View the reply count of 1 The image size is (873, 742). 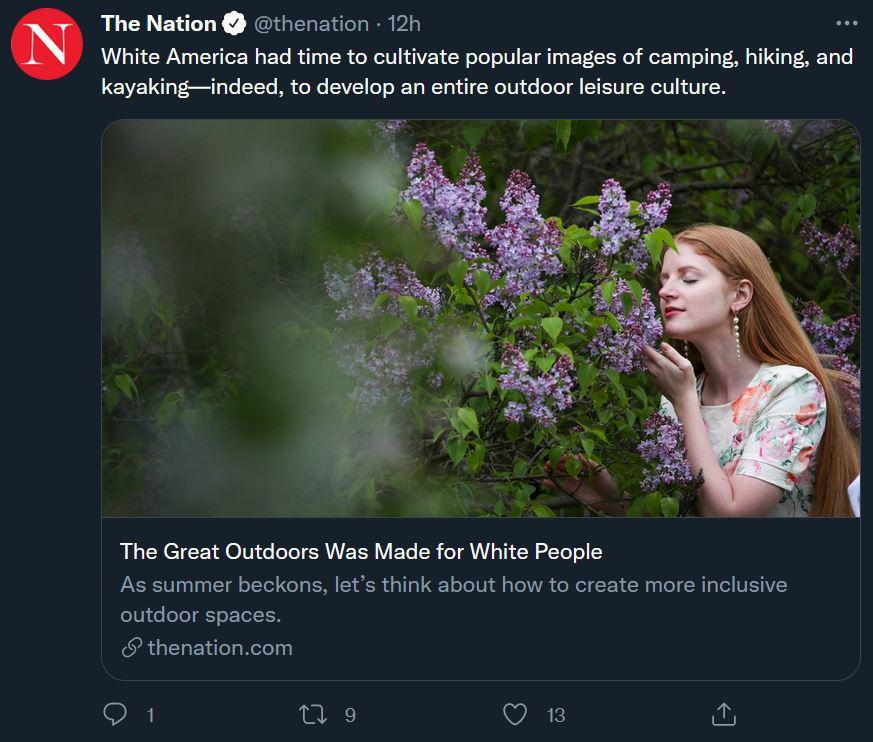tap(147, 715)
